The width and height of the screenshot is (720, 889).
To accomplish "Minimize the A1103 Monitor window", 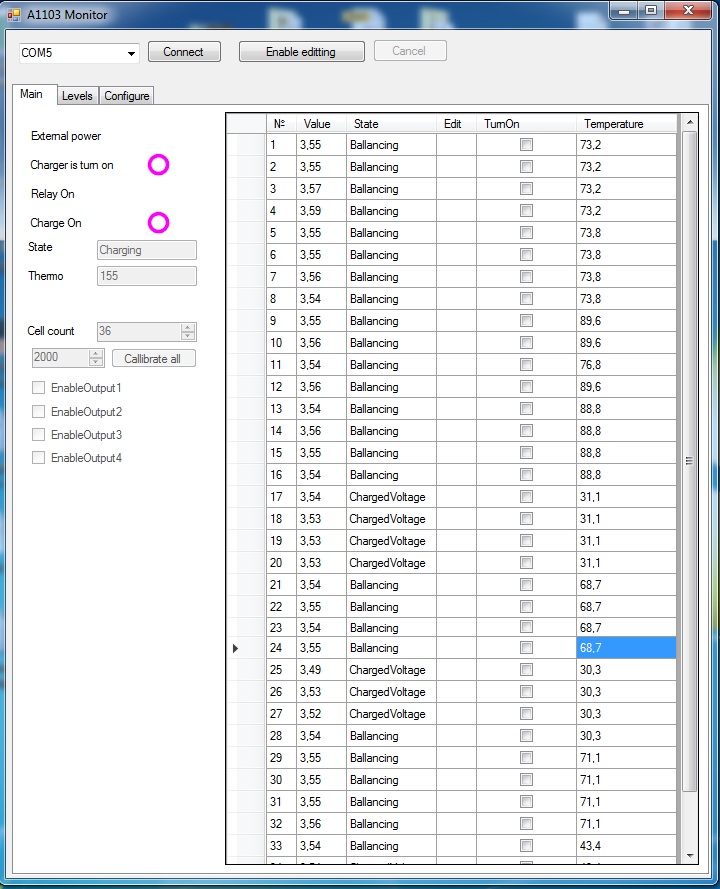I will coord(626,11).
